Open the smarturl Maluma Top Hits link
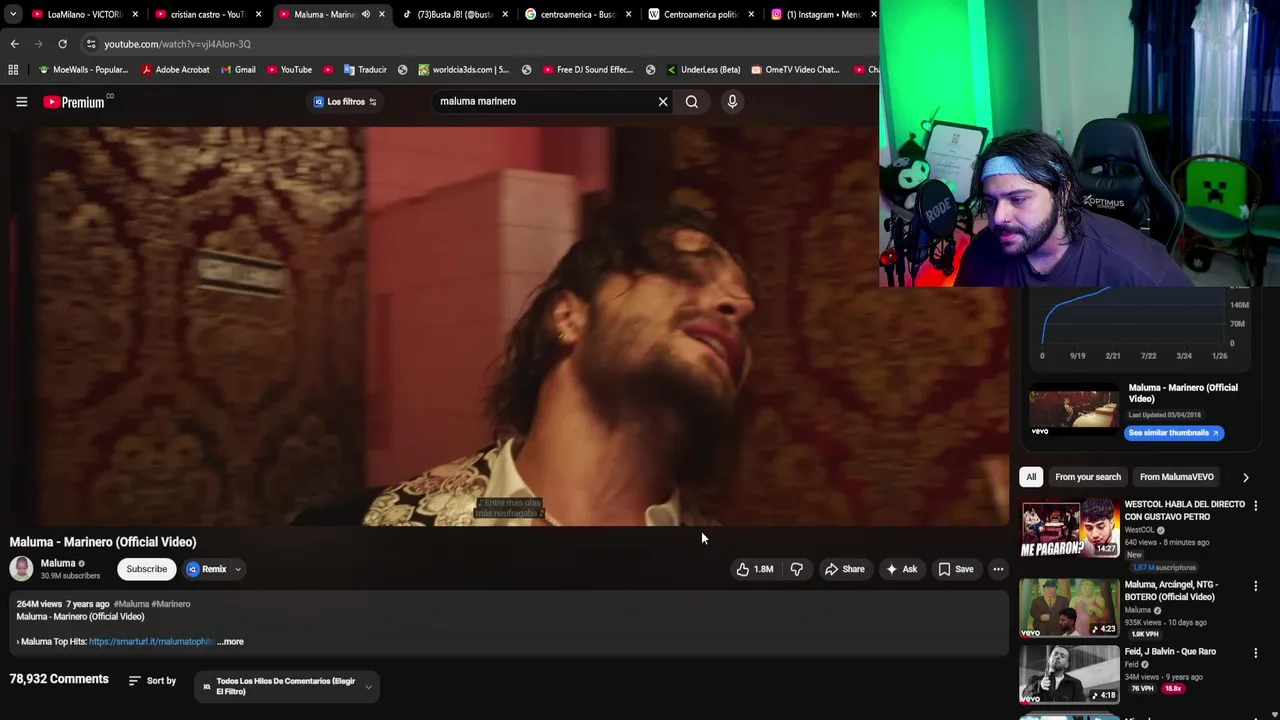 [x=151, y=642]
